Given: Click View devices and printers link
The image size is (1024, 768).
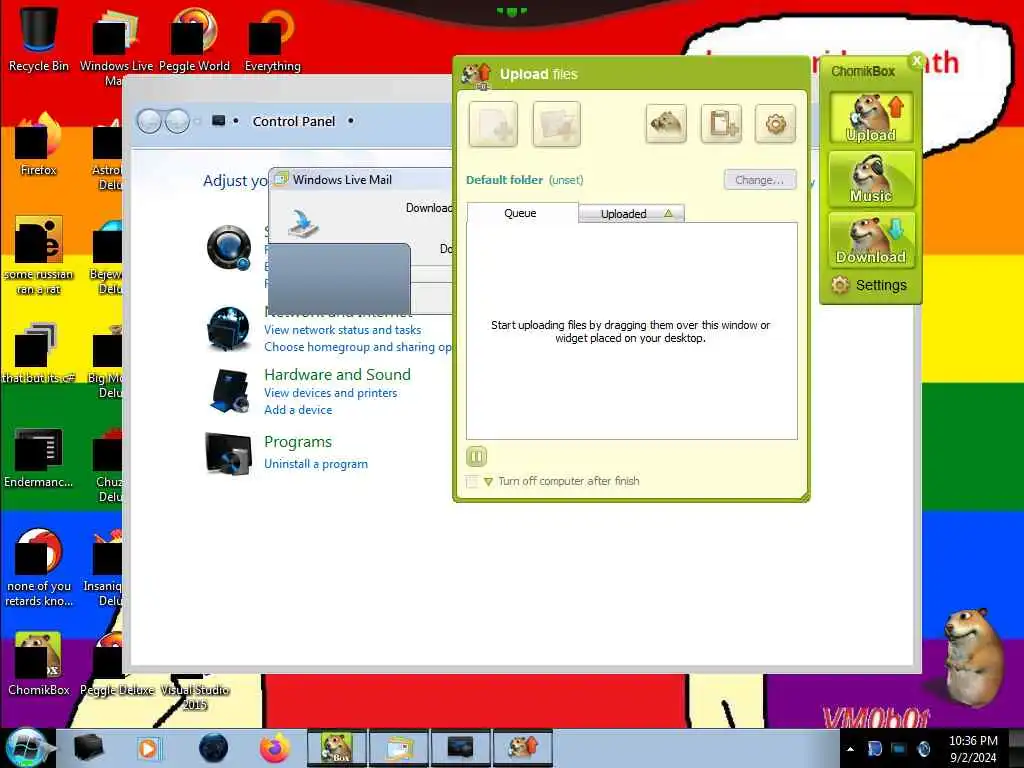Looking at the screenshot, I should (330, 392).
